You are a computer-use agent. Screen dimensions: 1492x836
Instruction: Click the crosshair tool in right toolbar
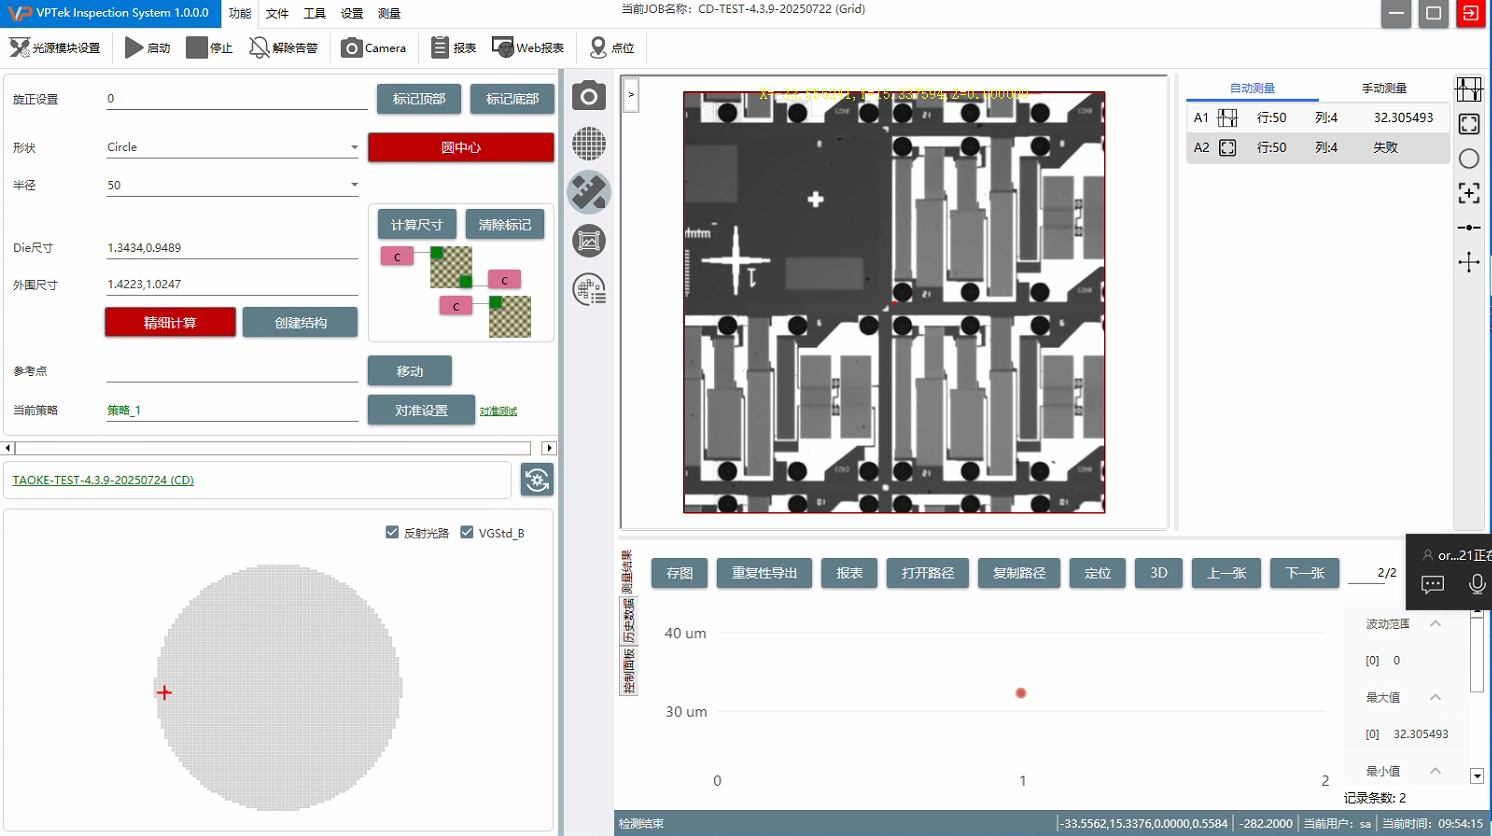(x=1468, y=262)
